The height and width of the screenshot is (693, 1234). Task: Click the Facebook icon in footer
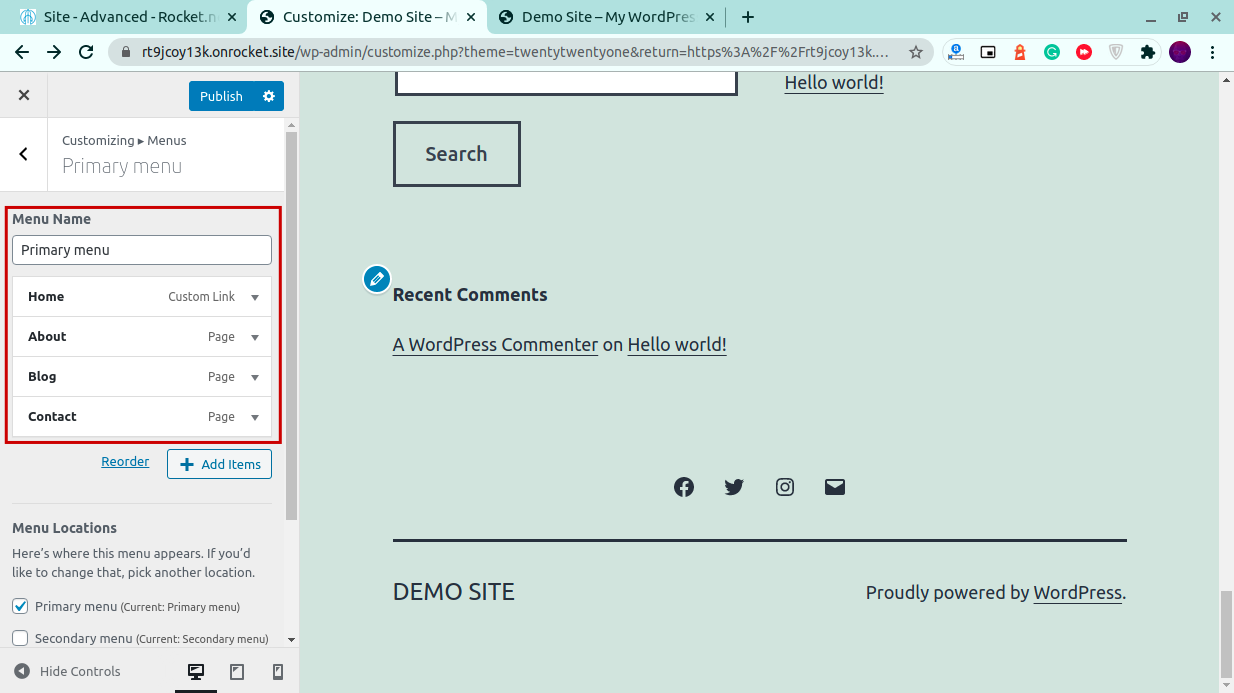(684, 487)
